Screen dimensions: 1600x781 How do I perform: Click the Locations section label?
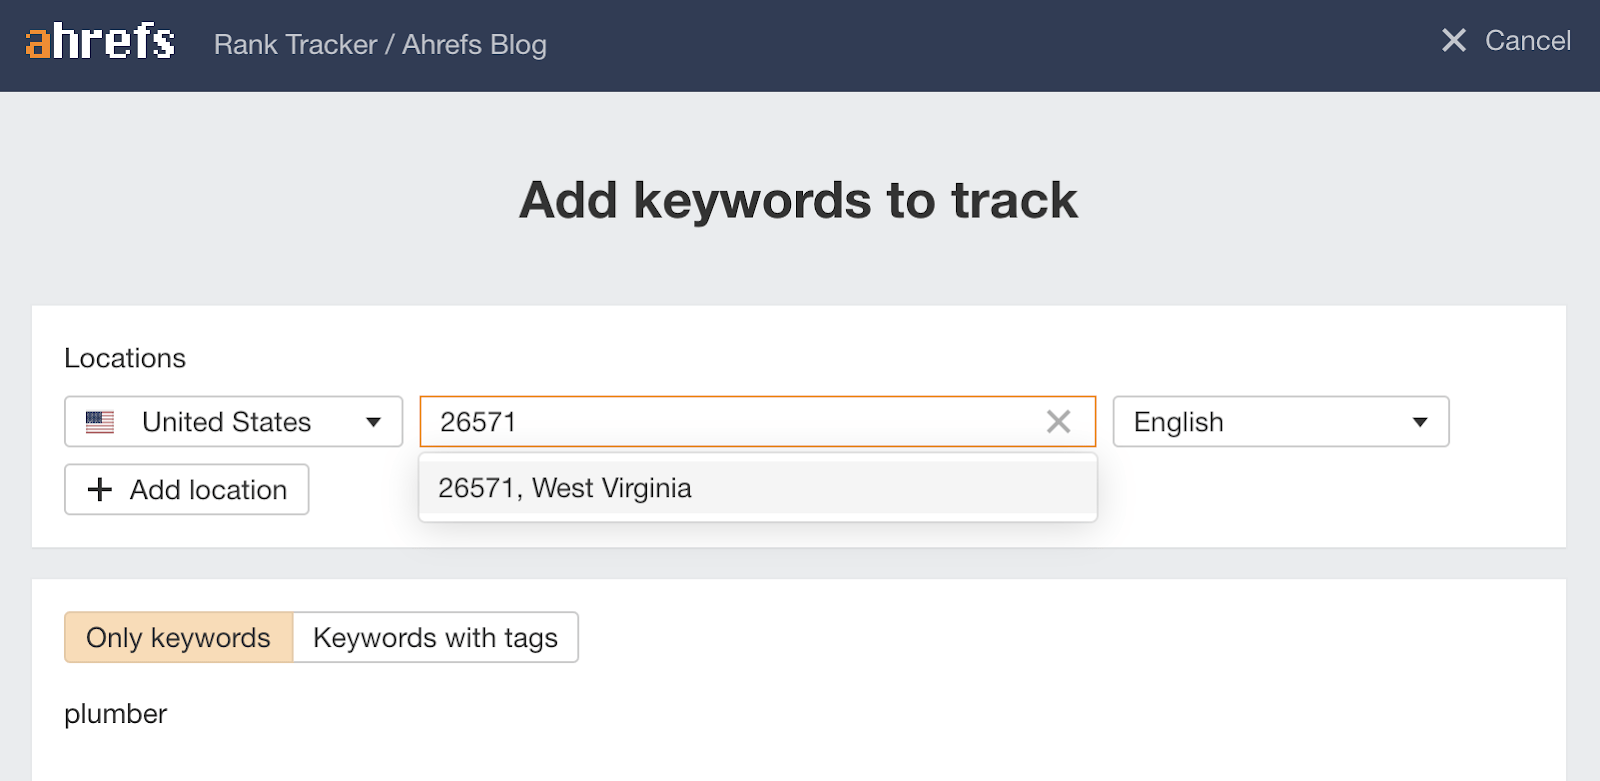click(x=125, y=358)
